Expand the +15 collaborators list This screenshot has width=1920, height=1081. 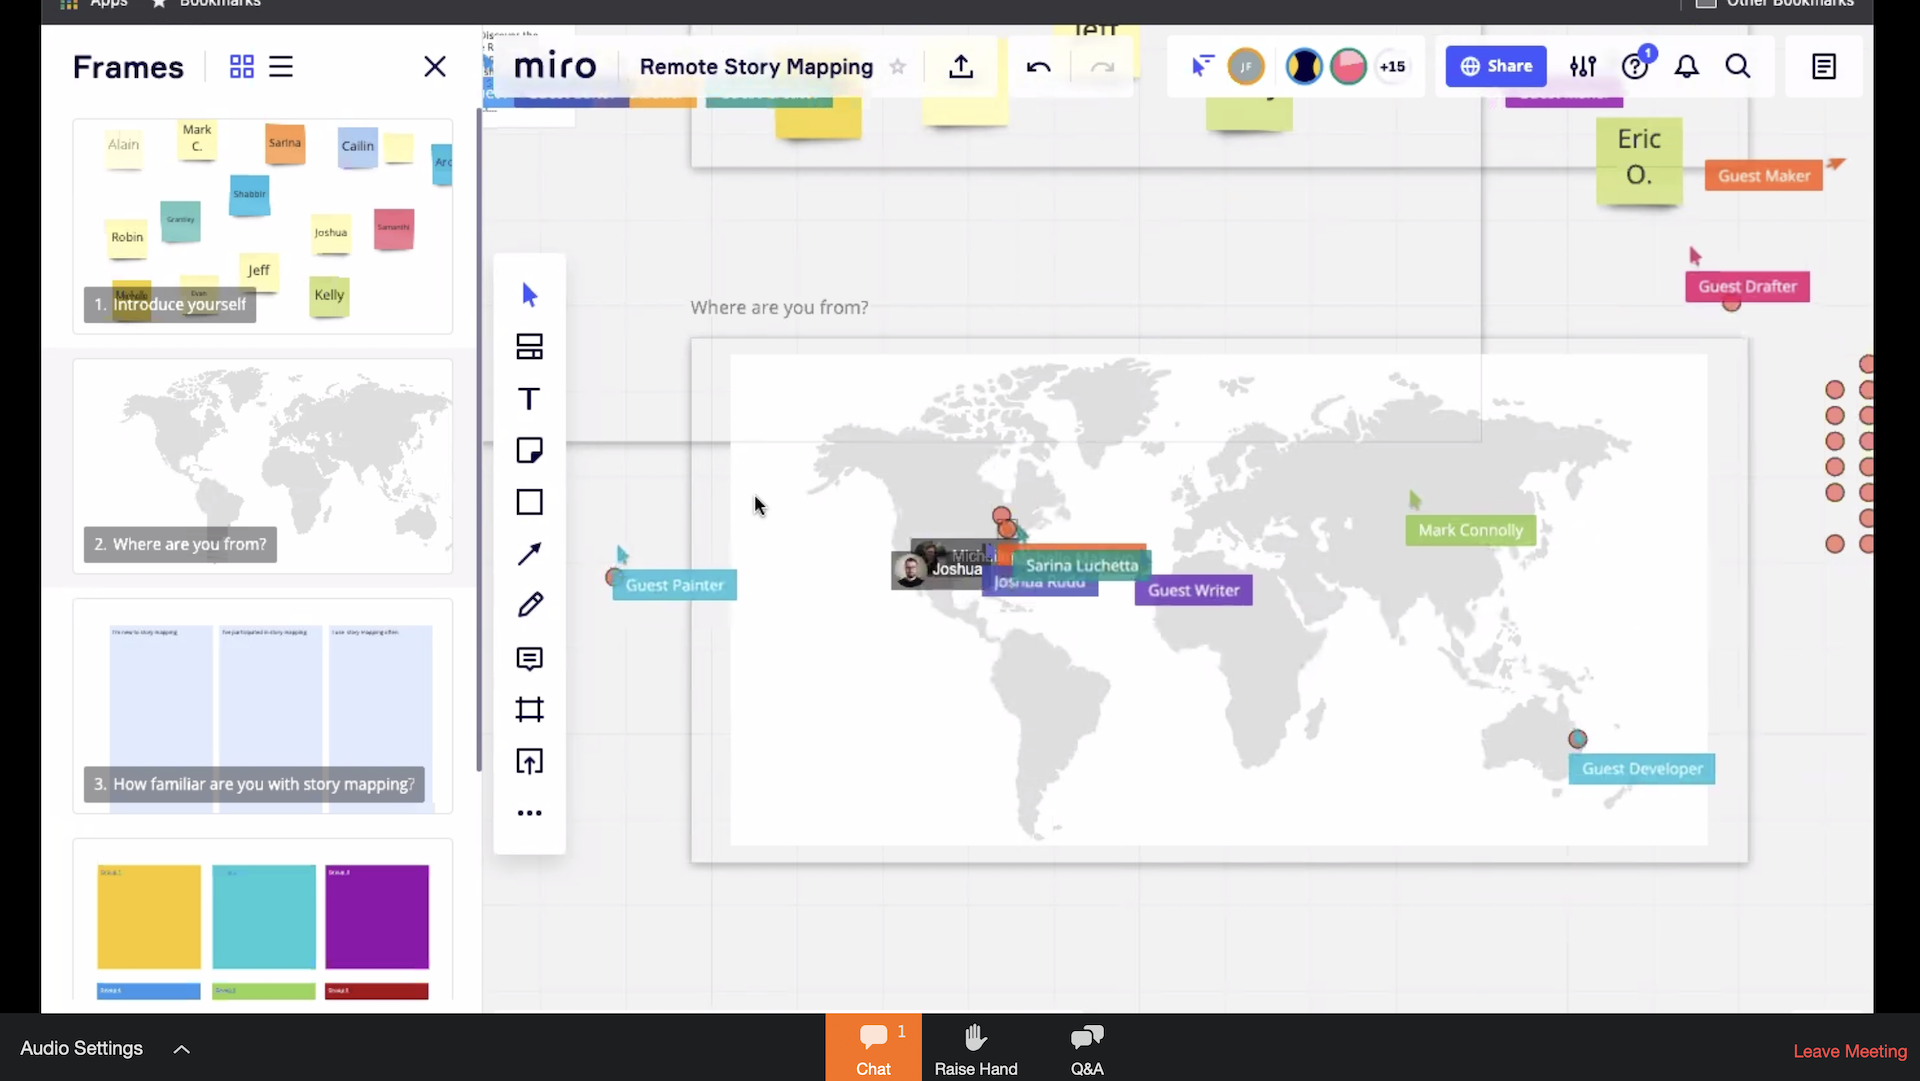coord(1393,66)
